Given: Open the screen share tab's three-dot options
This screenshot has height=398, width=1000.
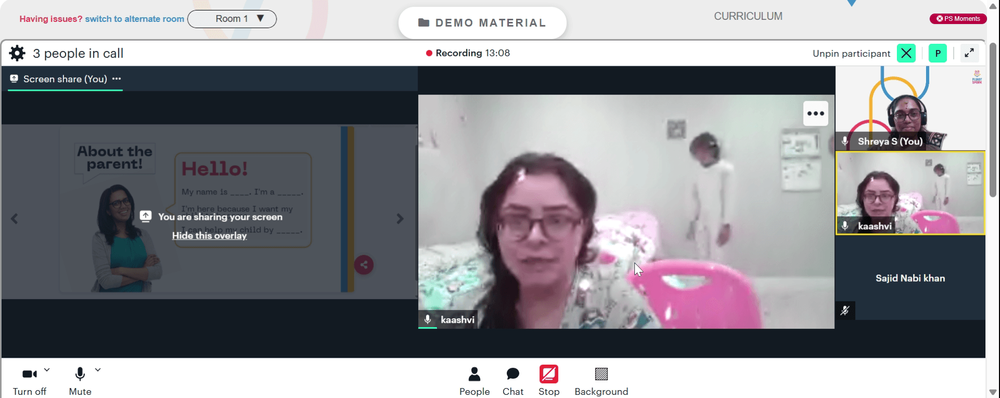Looking at the screenshot, I should (117, 78).
